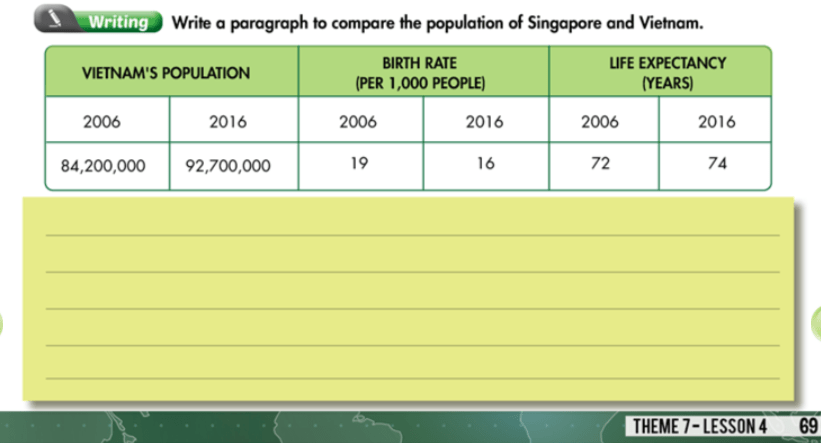Click the left green page-turn button
The width and height of the screenshot is (821, 443).
tap(2, 324)
